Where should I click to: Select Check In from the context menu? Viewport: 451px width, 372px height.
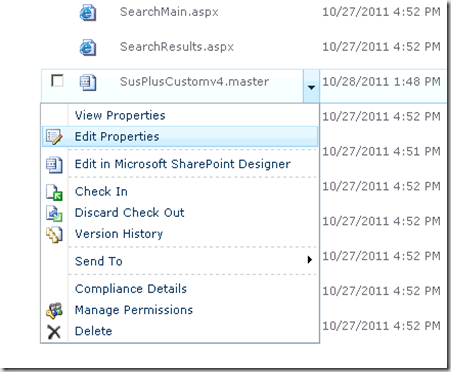180,192
